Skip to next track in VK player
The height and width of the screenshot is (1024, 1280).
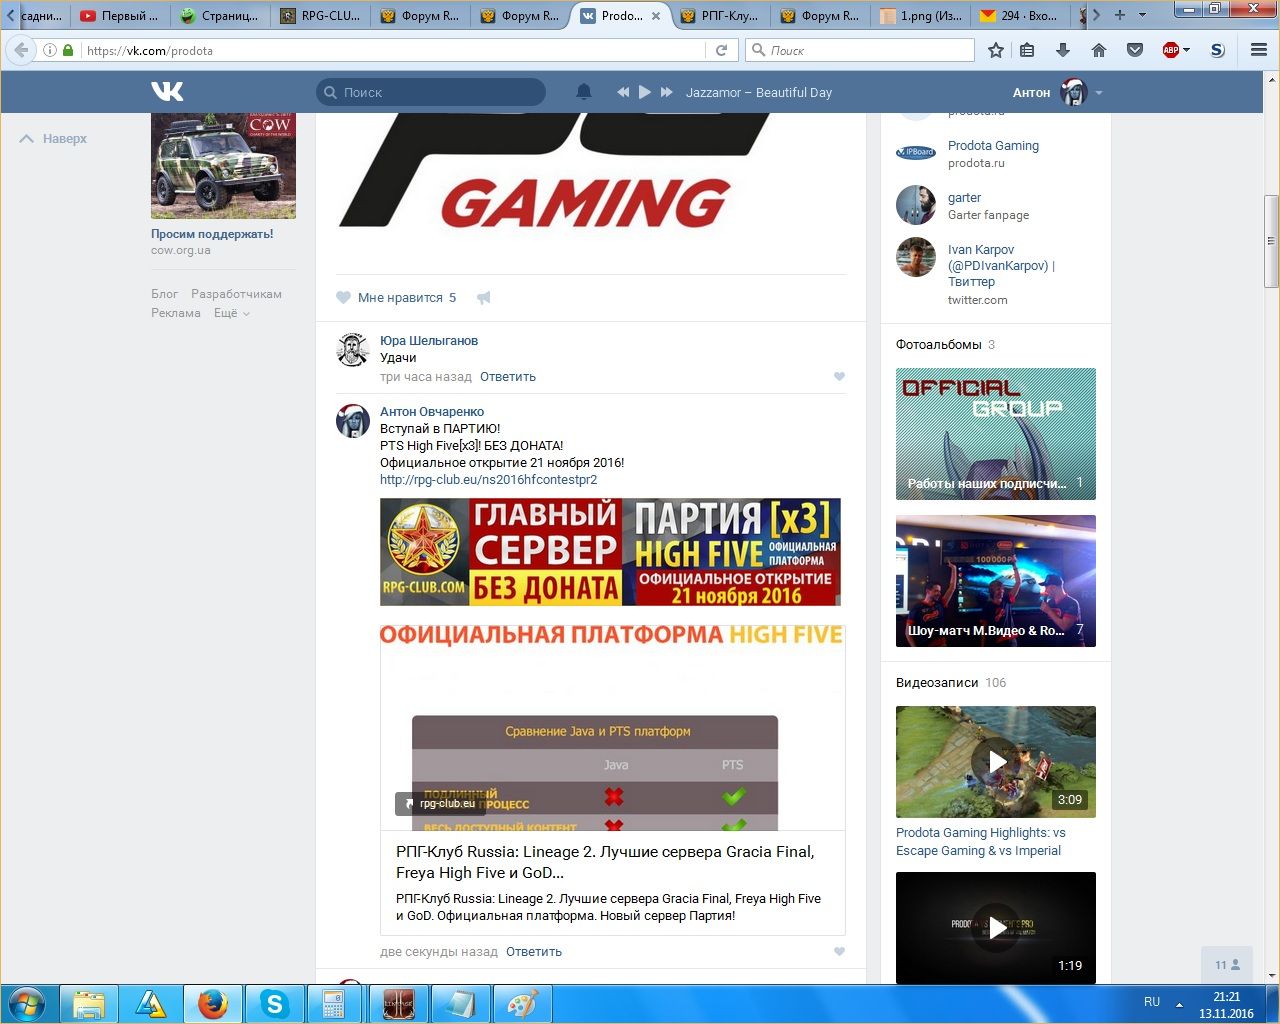[667, 92]
